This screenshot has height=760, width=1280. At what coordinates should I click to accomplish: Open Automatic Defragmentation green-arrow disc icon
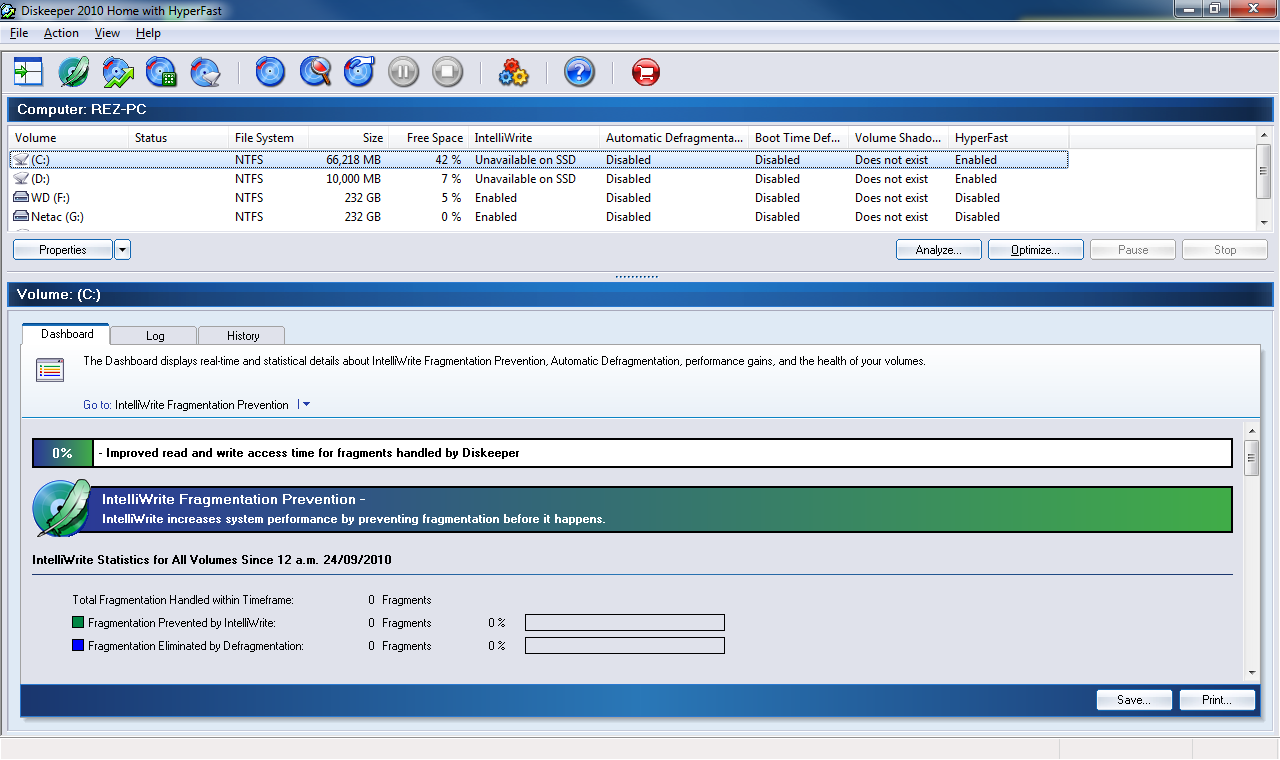118,72
